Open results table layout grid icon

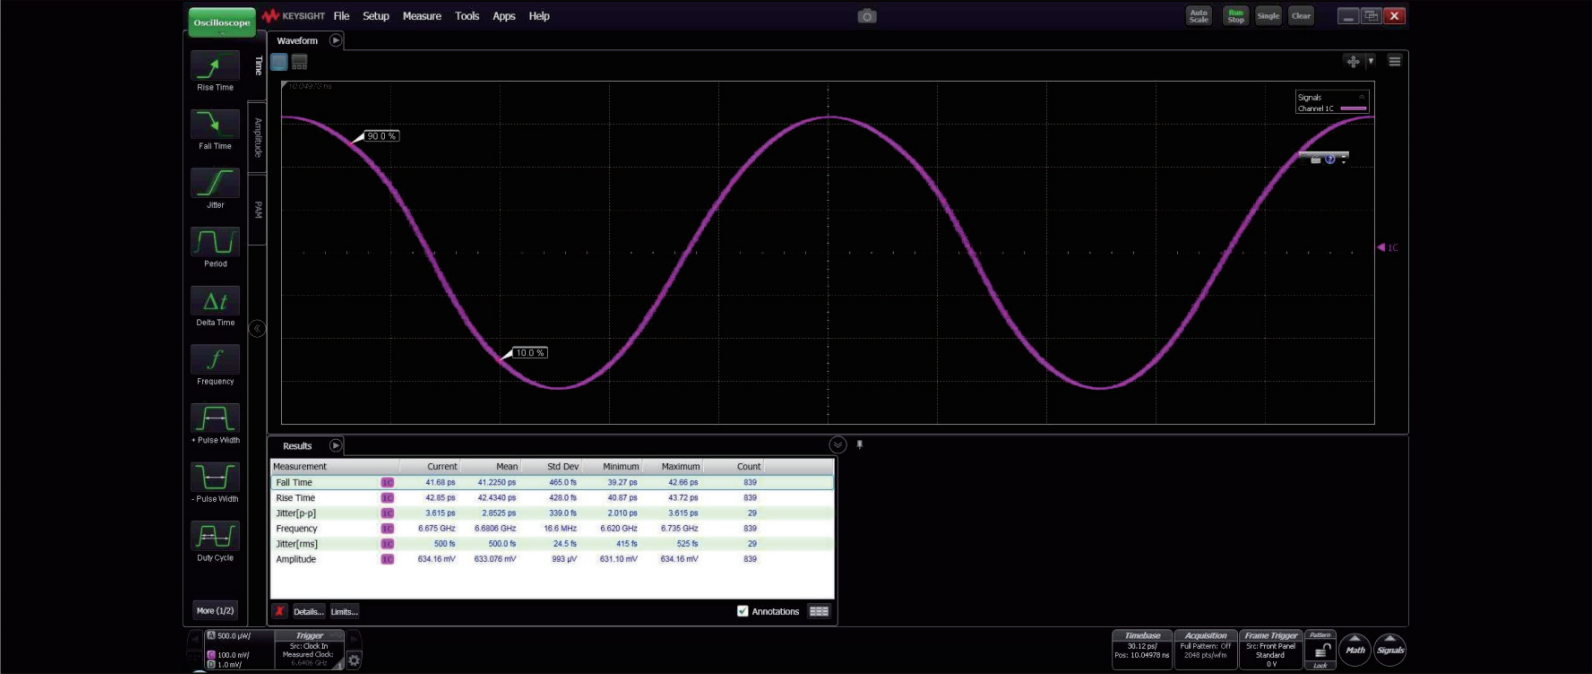pos(819,611)
